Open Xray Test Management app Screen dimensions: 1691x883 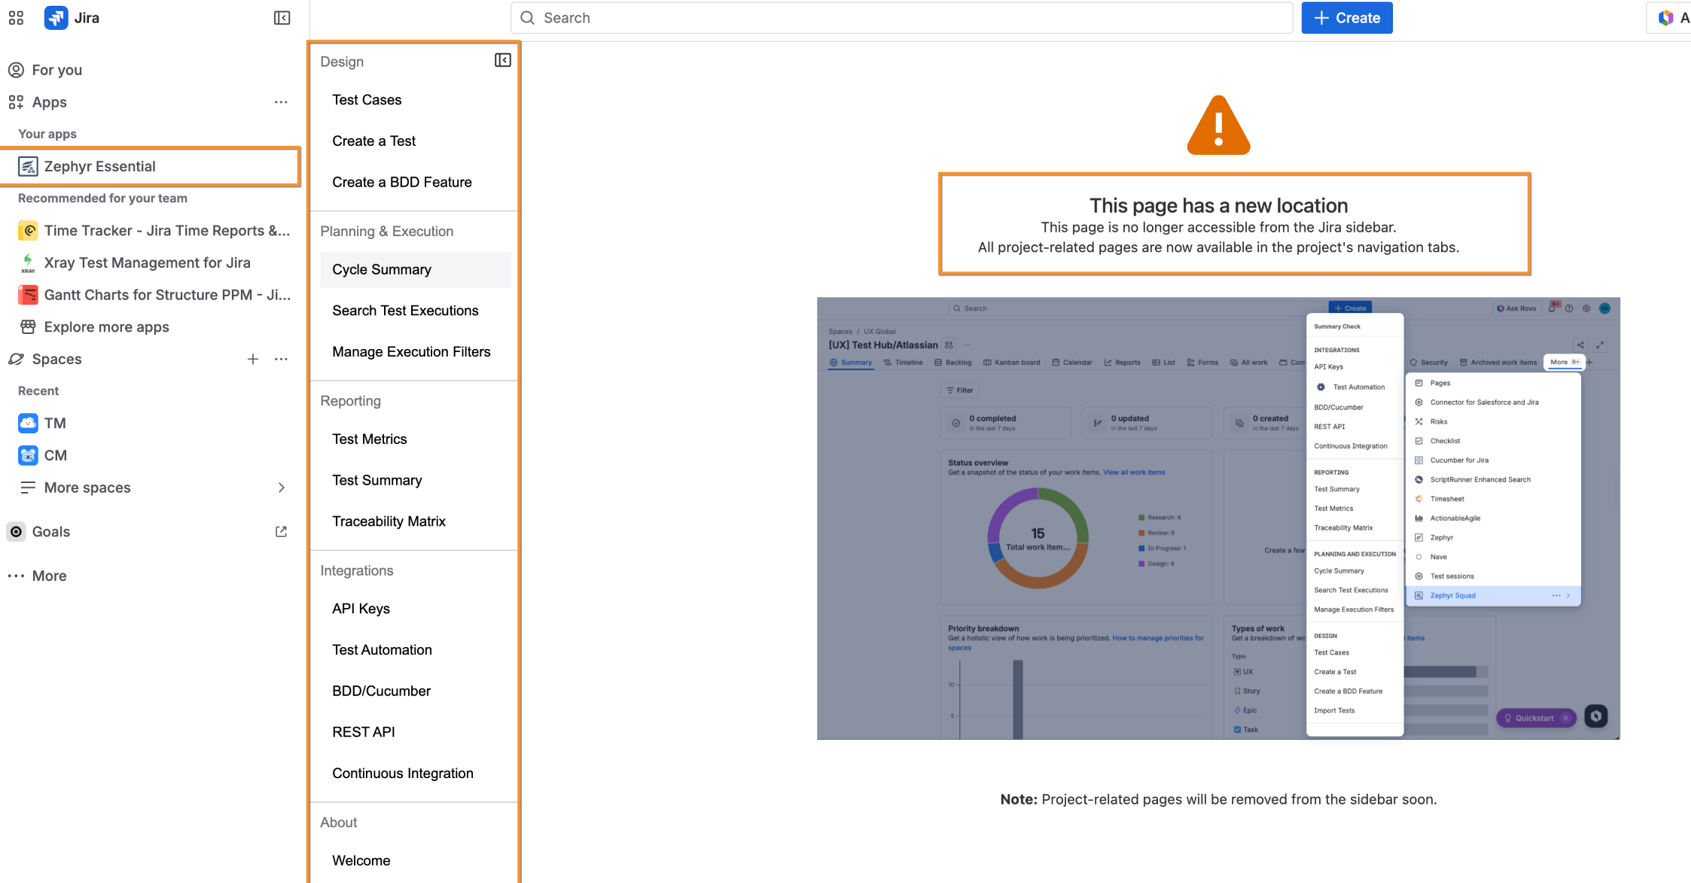pyautogui.click(x=147, y=263)
